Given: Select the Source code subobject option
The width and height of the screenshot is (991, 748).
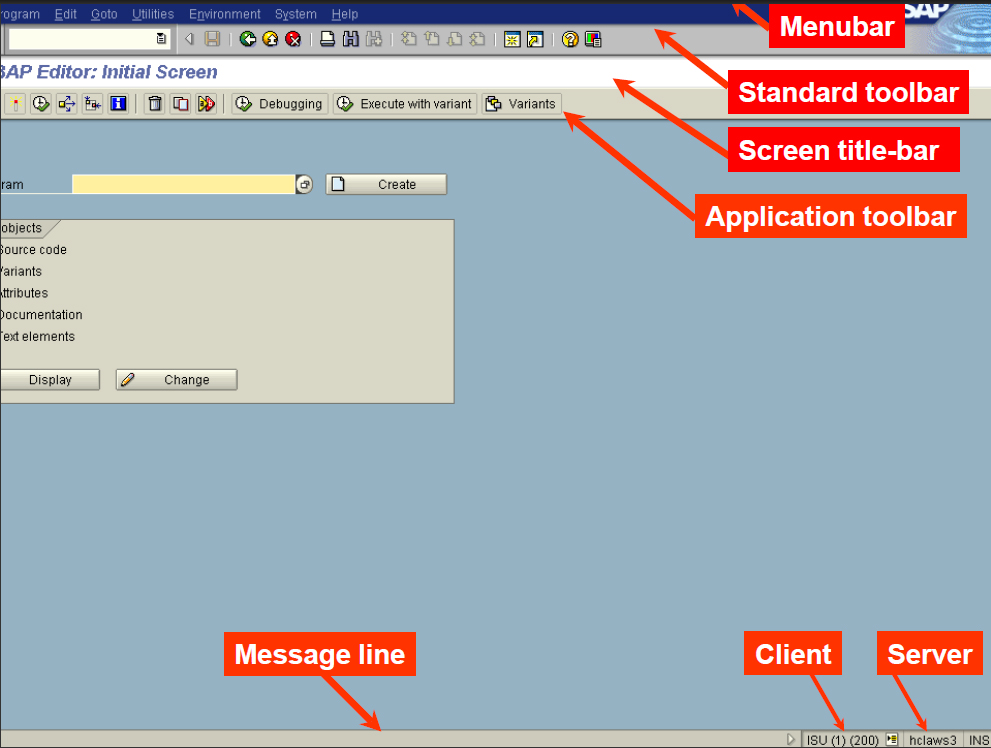Looking at the screenshot, I should tap(33, 250).
